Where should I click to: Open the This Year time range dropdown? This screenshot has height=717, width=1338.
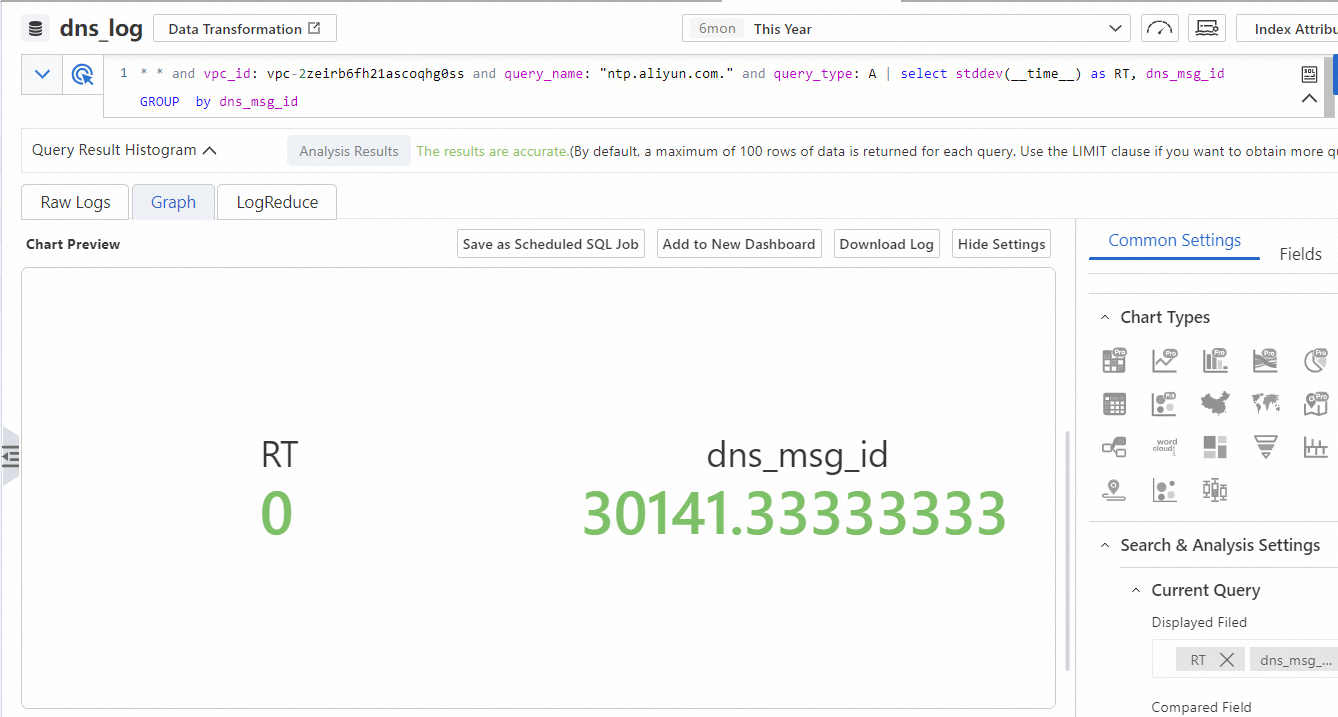[906, 29]
